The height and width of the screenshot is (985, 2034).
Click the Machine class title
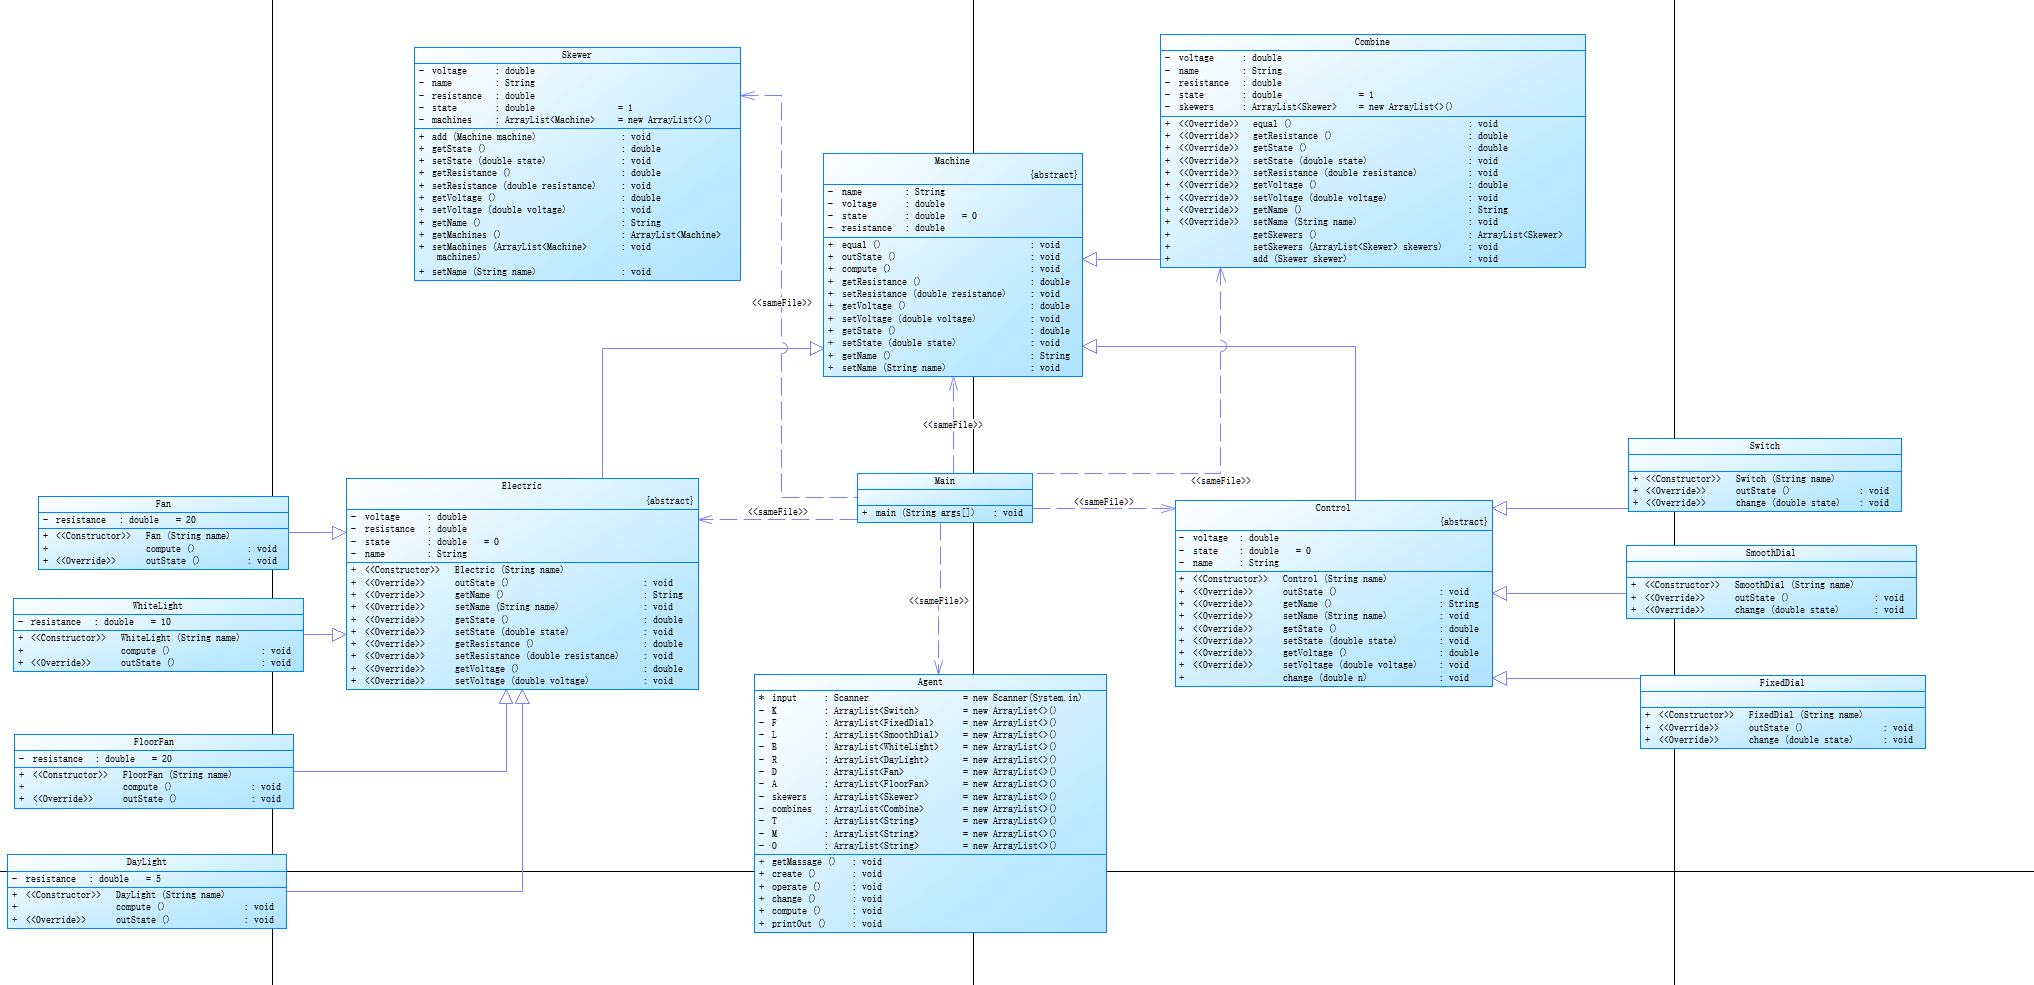(952, 161)
